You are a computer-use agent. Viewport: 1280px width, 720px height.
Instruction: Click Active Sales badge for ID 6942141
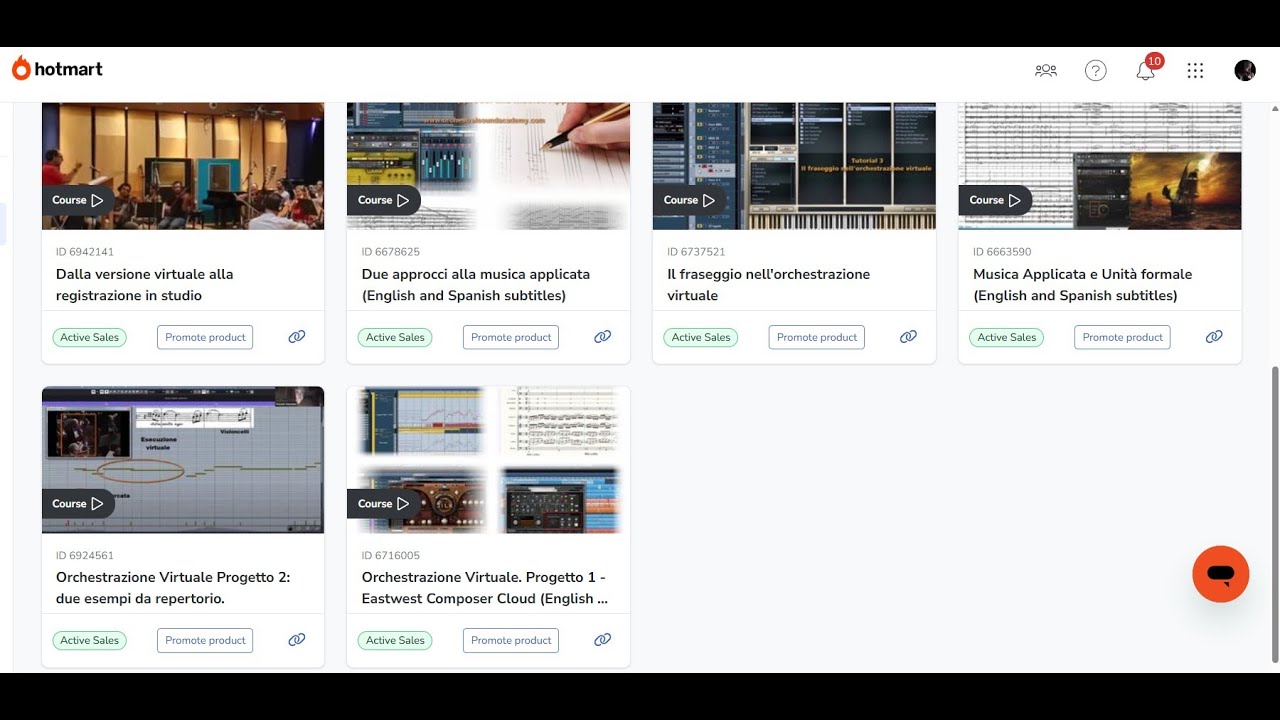90,337
